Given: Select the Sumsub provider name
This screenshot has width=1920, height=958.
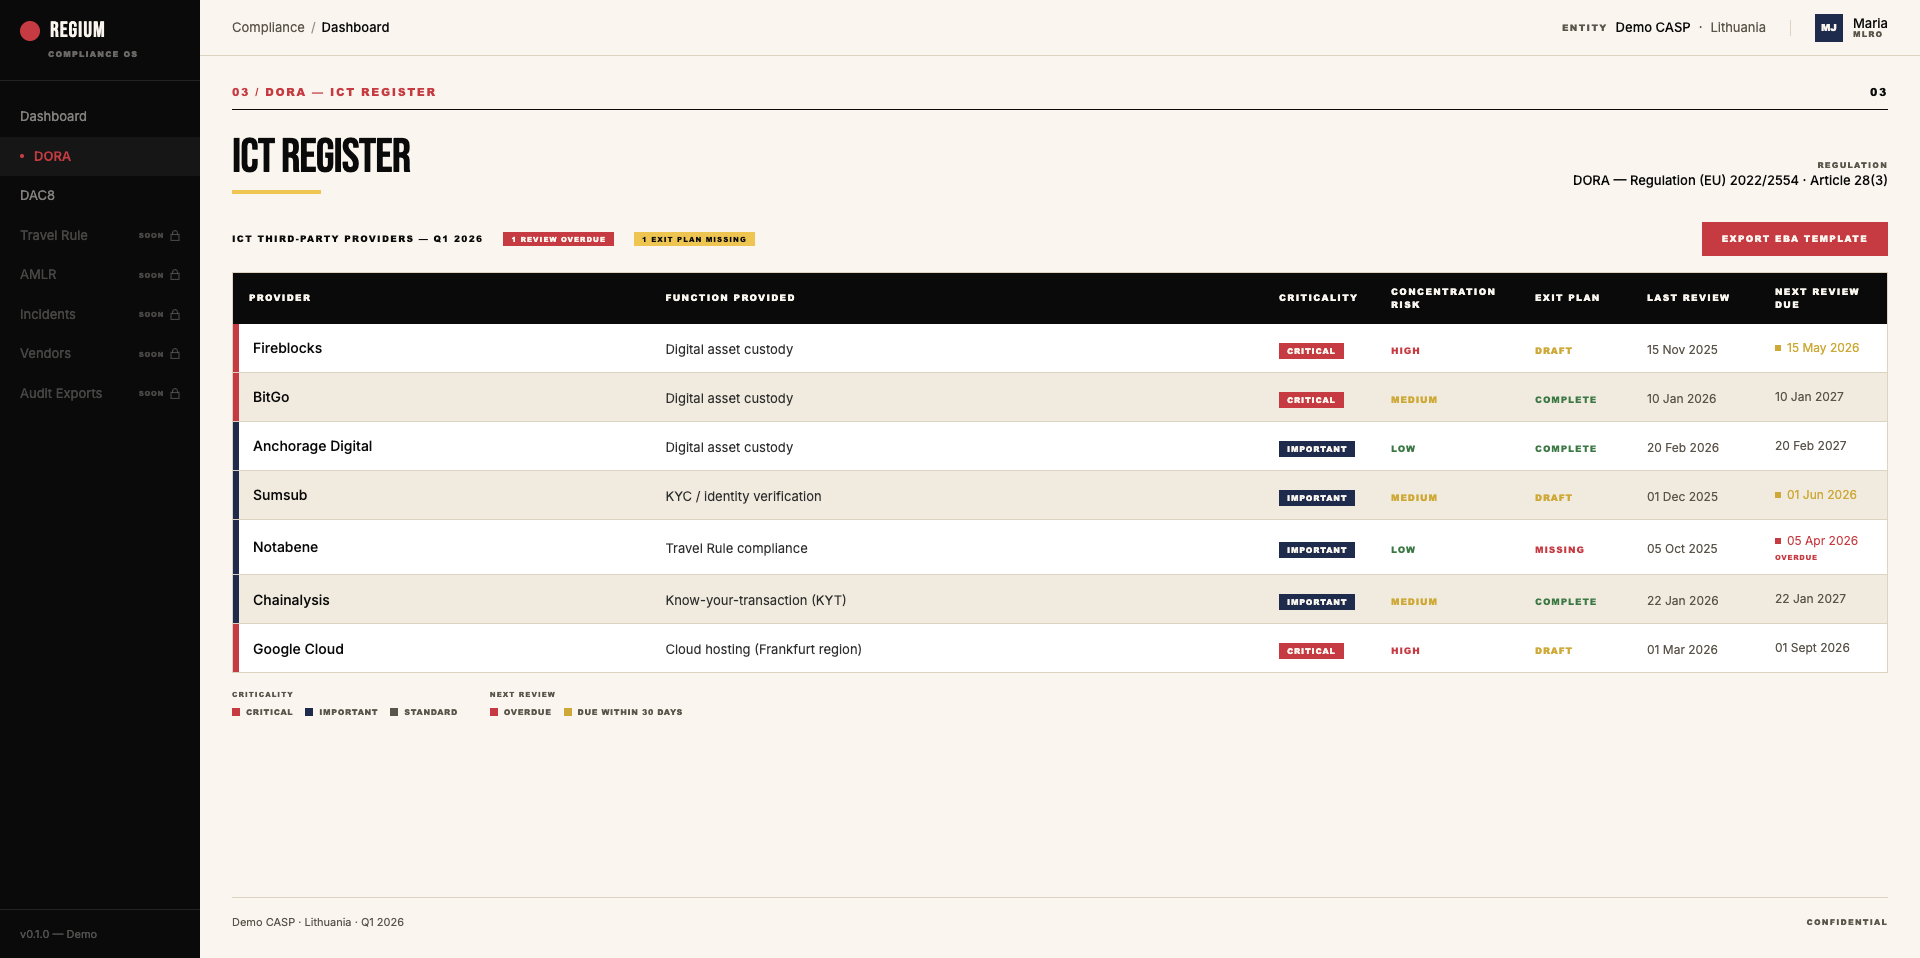Looking at the screenshot, I should click(x=280, y=496).
